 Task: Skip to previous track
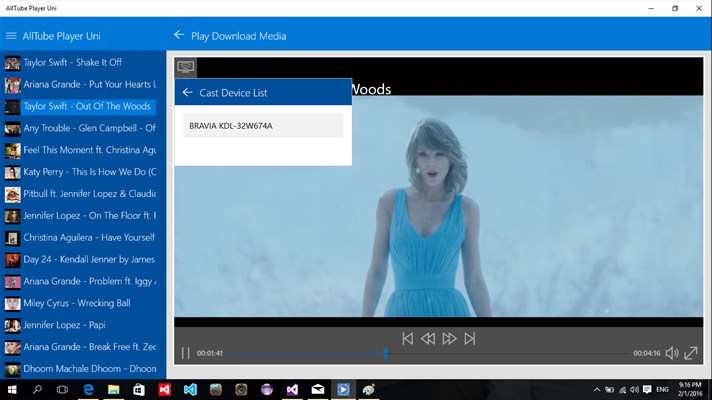click(407, 339)
